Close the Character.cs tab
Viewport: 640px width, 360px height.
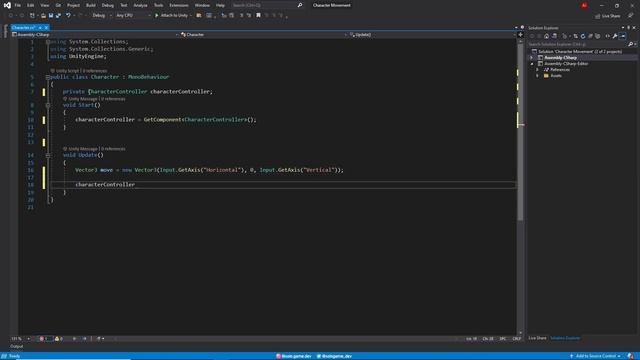46,27
